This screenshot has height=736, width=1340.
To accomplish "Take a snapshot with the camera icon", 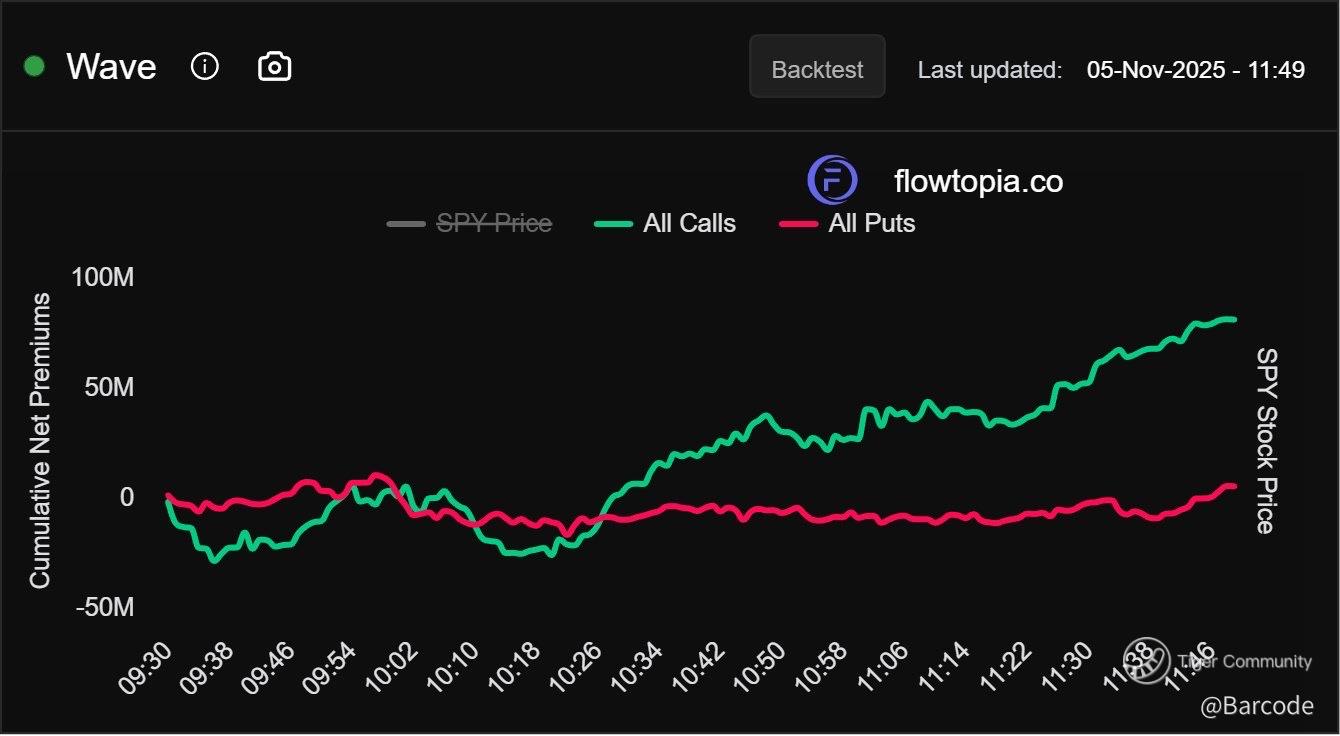I will (x=274, y=67).
